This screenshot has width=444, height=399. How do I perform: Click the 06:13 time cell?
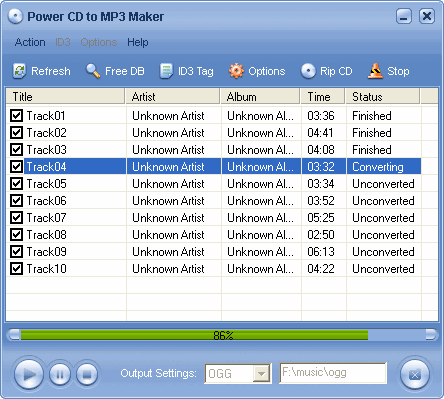click(321, 251)
